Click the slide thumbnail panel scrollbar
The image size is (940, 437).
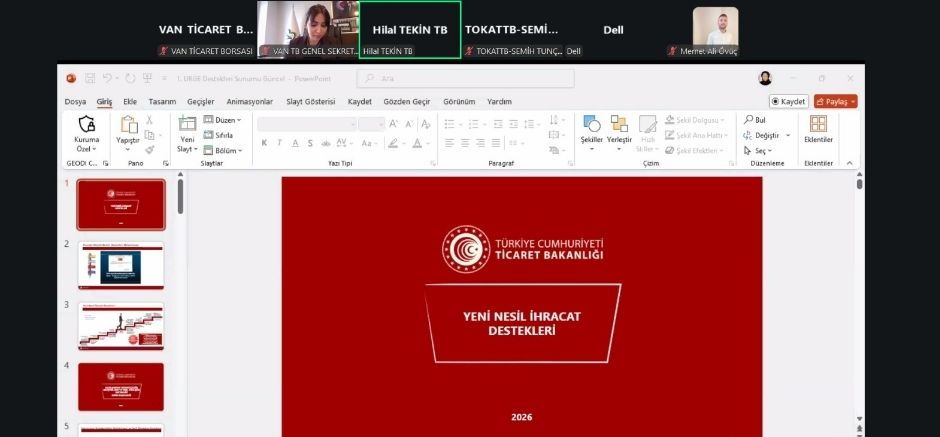tap(180, 197)
